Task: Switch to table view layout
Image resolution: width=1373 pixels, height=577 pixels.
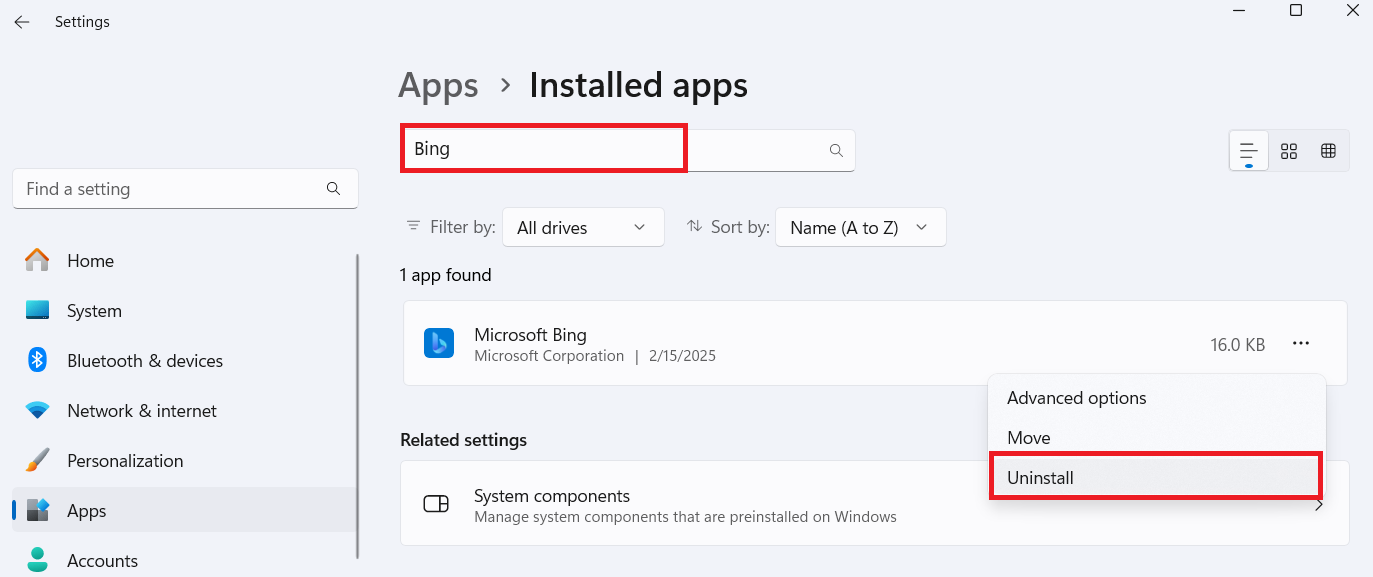Action: [x=1328, y=151]
